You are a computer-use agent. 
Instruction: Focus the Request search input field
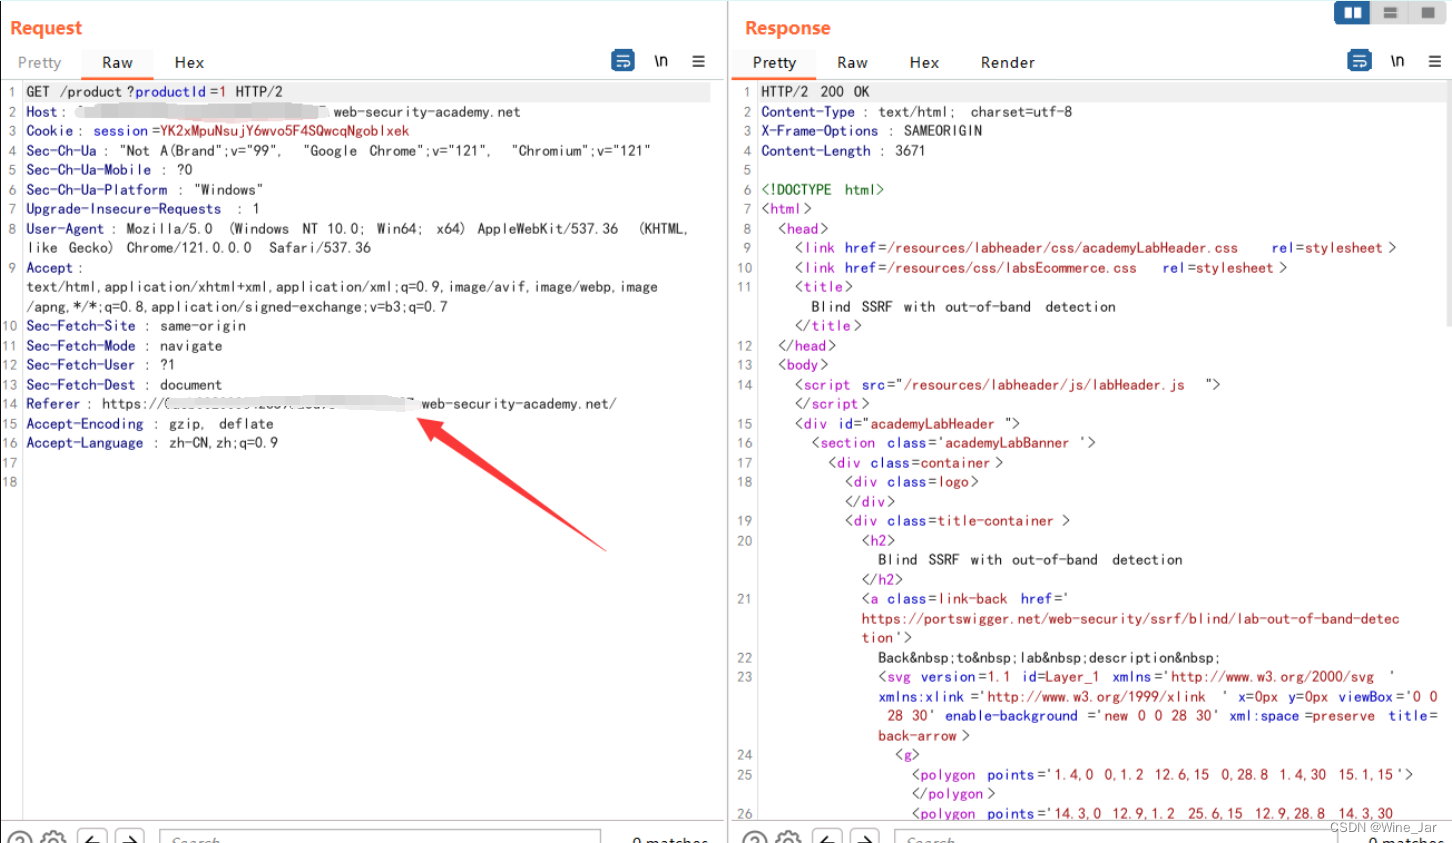coord(380,837)
